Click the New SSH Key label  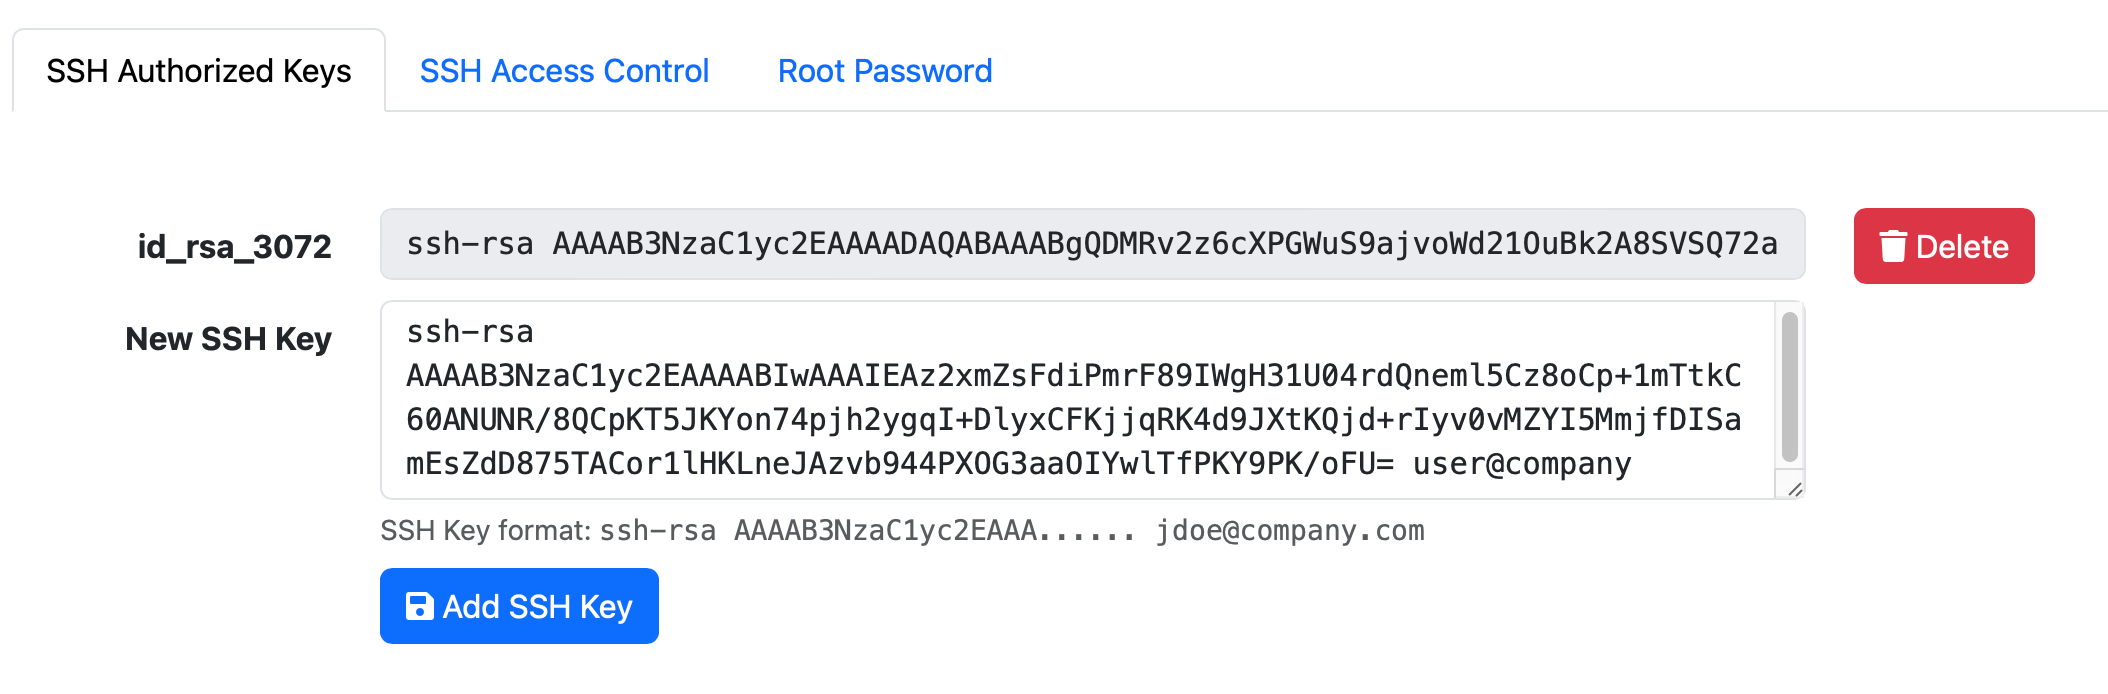[229, 339]
